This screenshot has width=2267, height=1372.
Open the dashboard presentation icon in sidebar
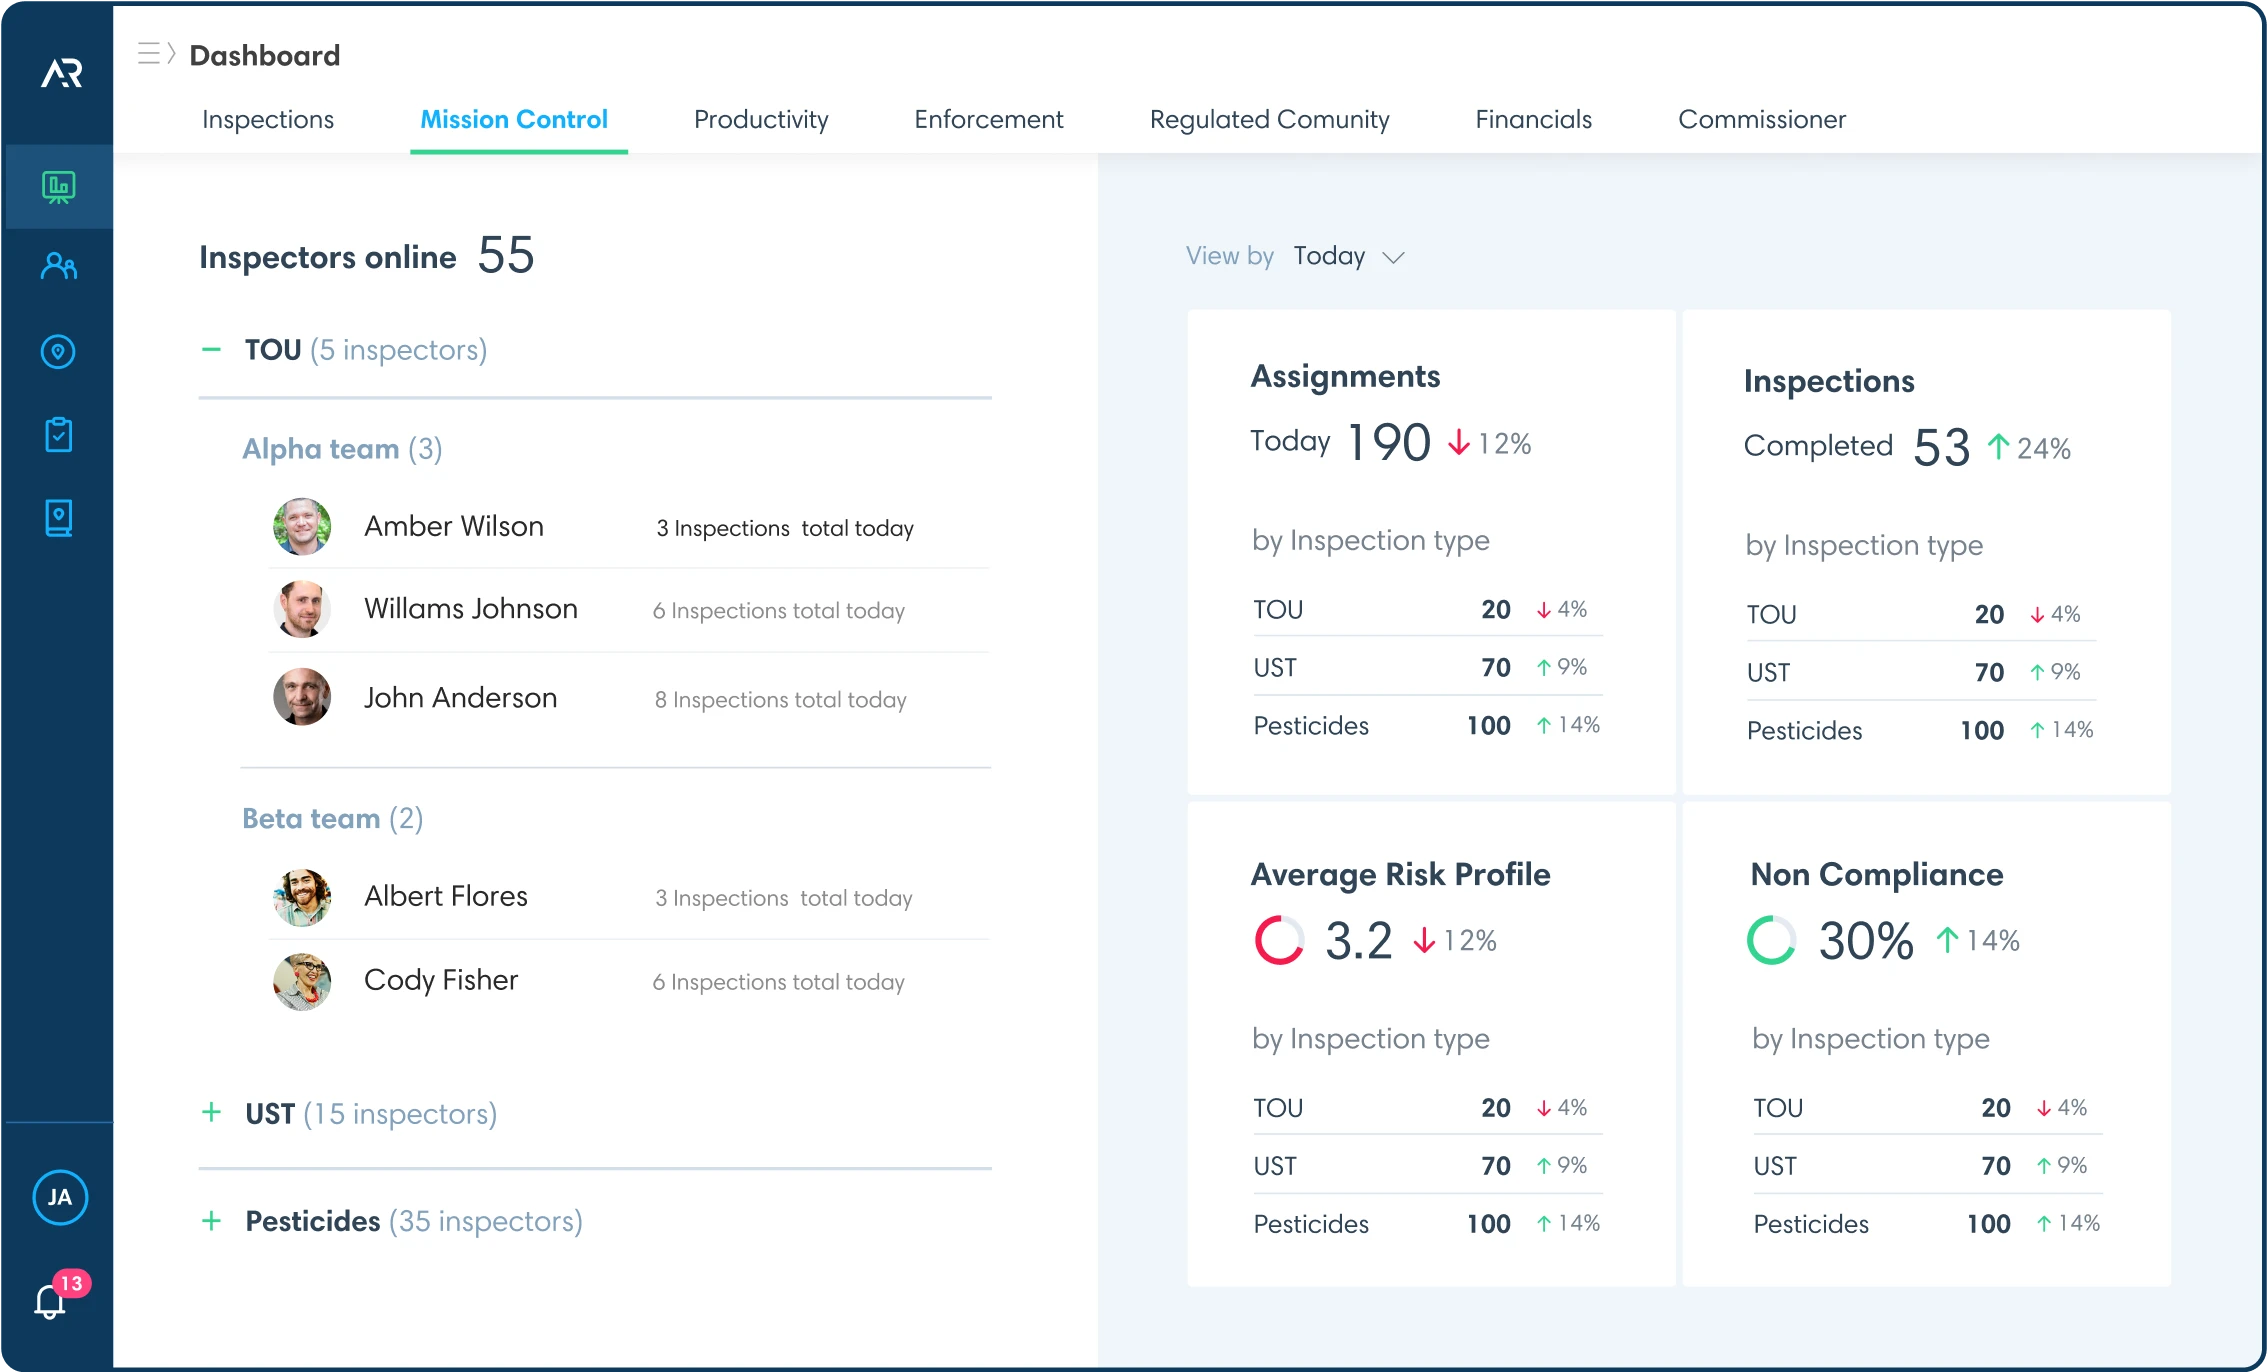point(59,187)
